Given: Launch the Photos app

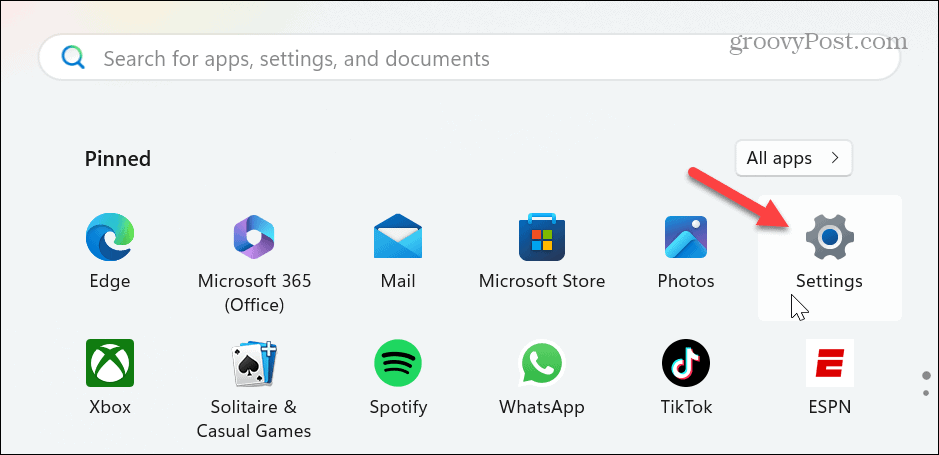Looking at the screenshot, I should [686, 237].
